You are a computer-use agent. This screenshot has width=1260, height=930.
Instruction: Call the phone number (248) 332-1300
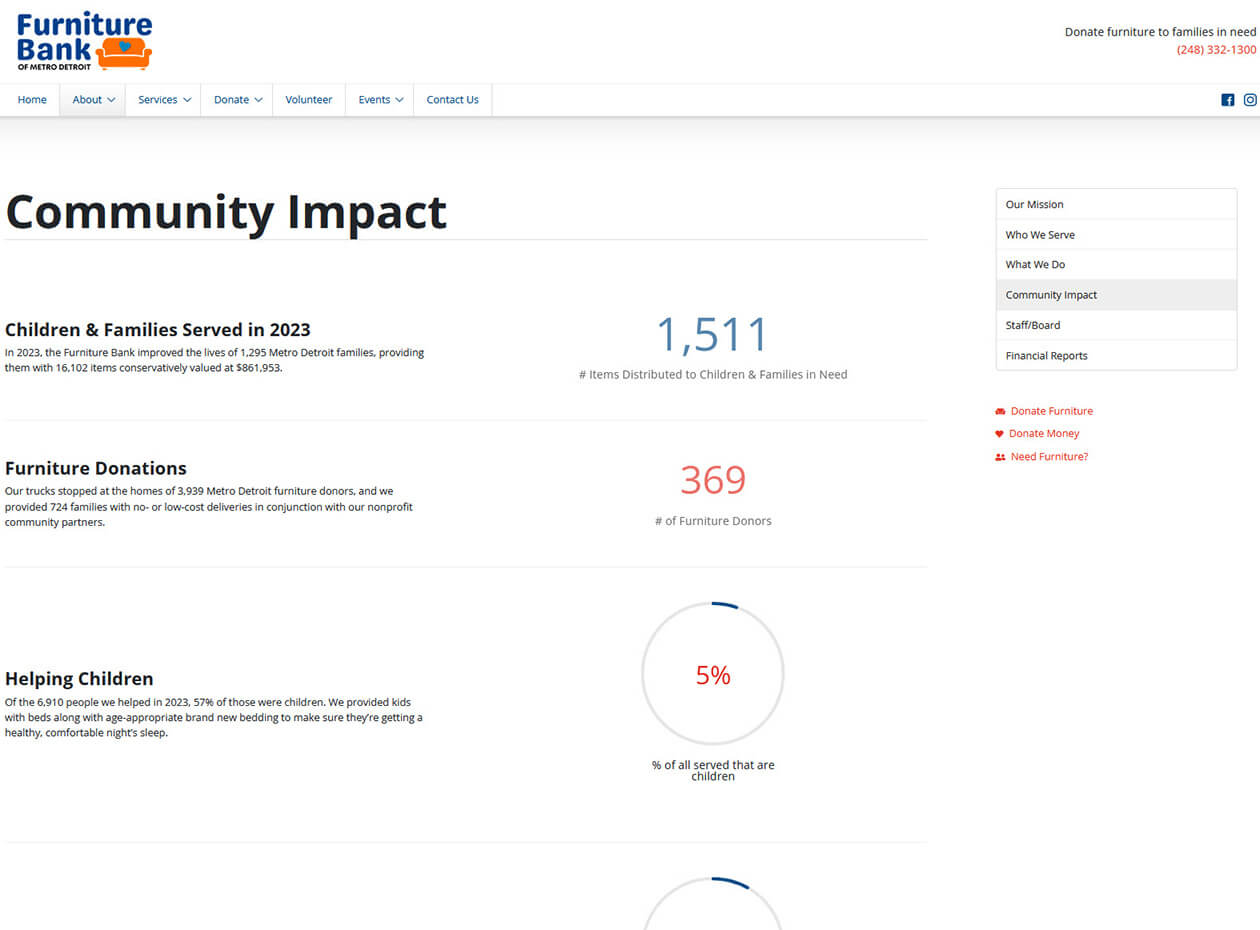click(1216, 50)
